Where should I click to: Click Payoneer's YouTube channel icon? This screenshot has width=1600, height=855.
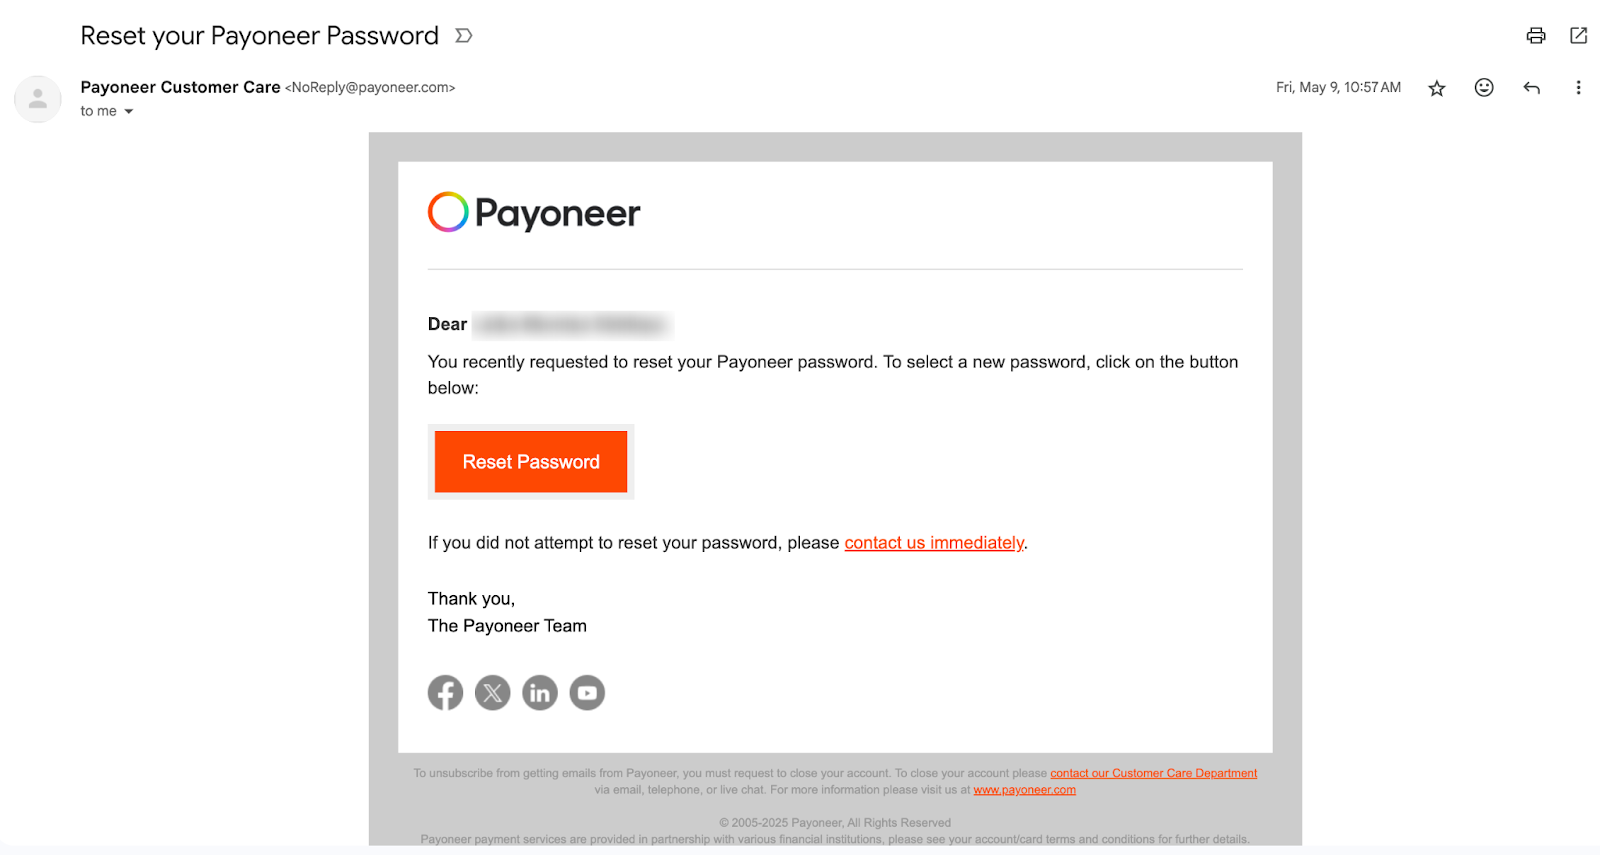pyautogui.click(x=586, y=692)
